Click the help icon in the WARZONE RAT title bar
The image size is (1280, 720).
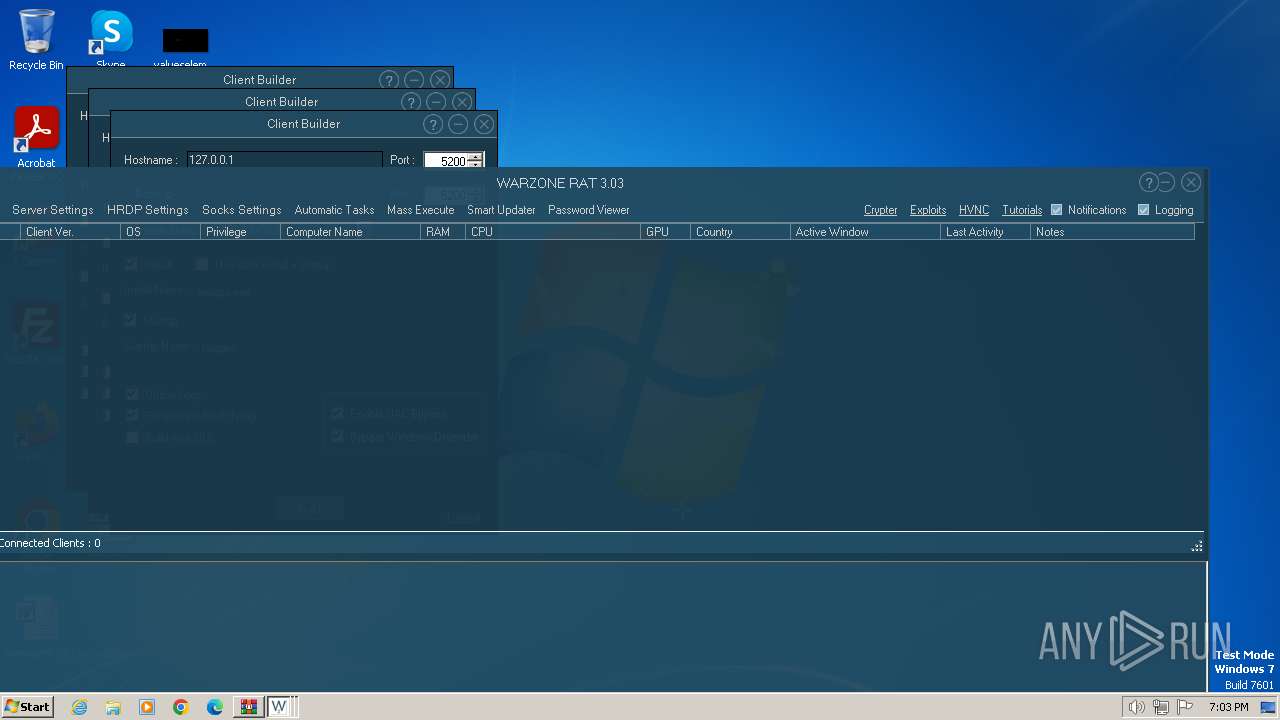point(1148,182)
